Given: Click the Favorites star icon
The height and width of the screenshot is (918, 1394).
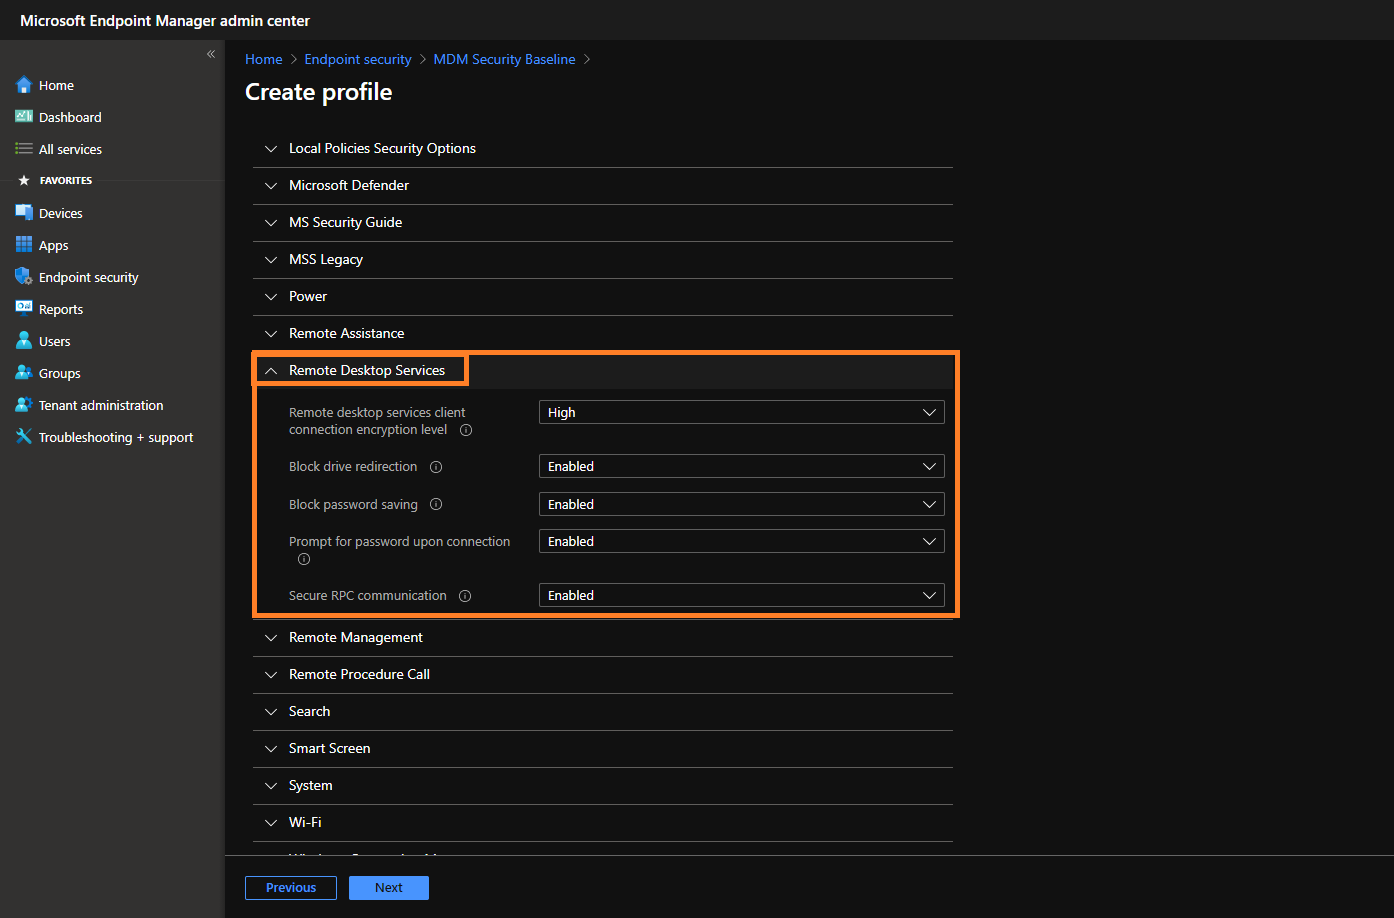Looking at the screenshot, I should tap(24, 181).
